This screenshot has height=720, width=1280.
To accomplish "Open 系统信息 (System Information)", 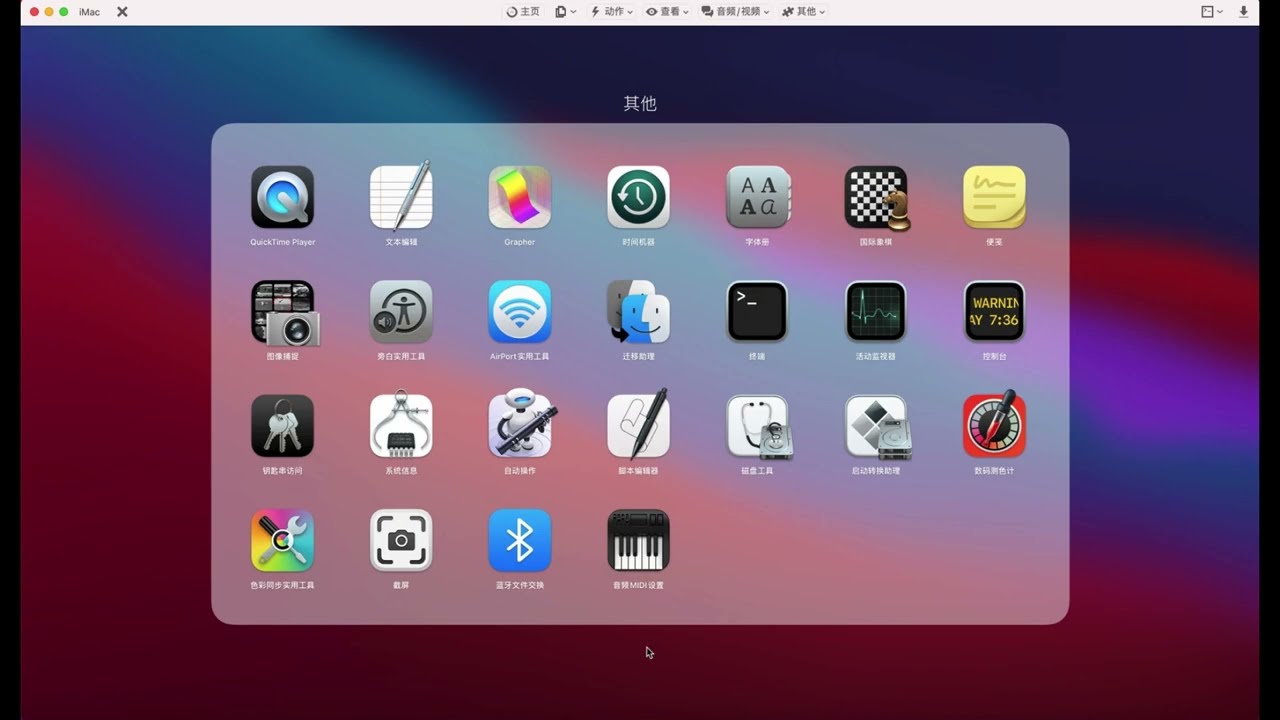I will point(401,426).
